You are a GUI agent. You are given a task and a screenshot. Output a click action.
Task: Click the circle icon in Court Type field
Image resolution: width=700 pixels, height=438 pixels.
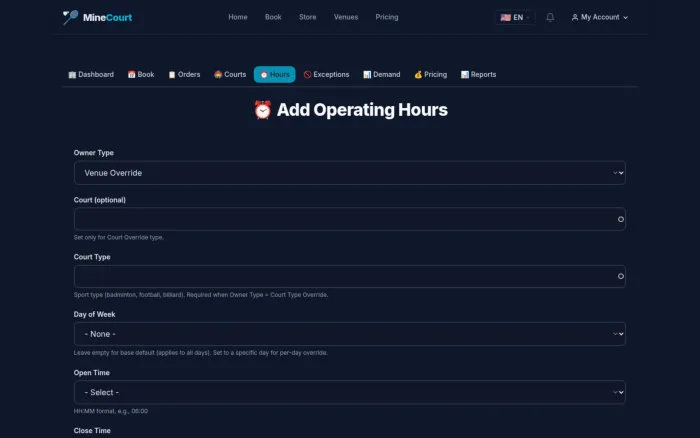tap(621, 276)
